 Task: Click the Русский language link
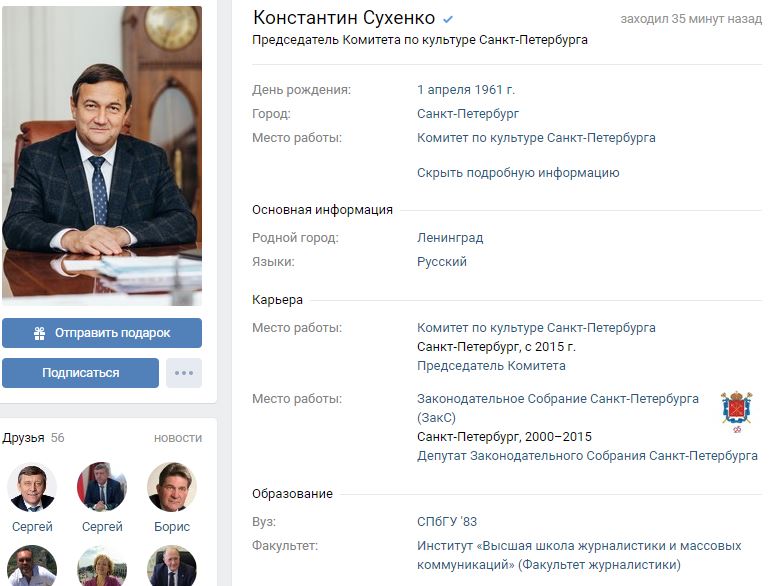tap(442, 262)
